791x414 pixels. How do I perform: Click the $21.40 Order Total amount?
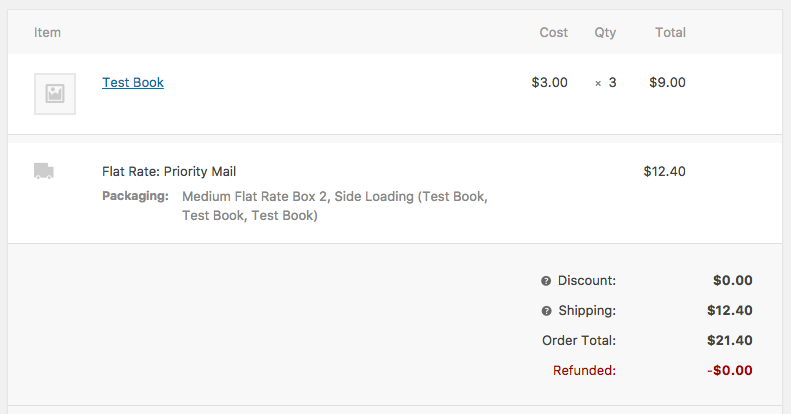click(x=729, y=341)
